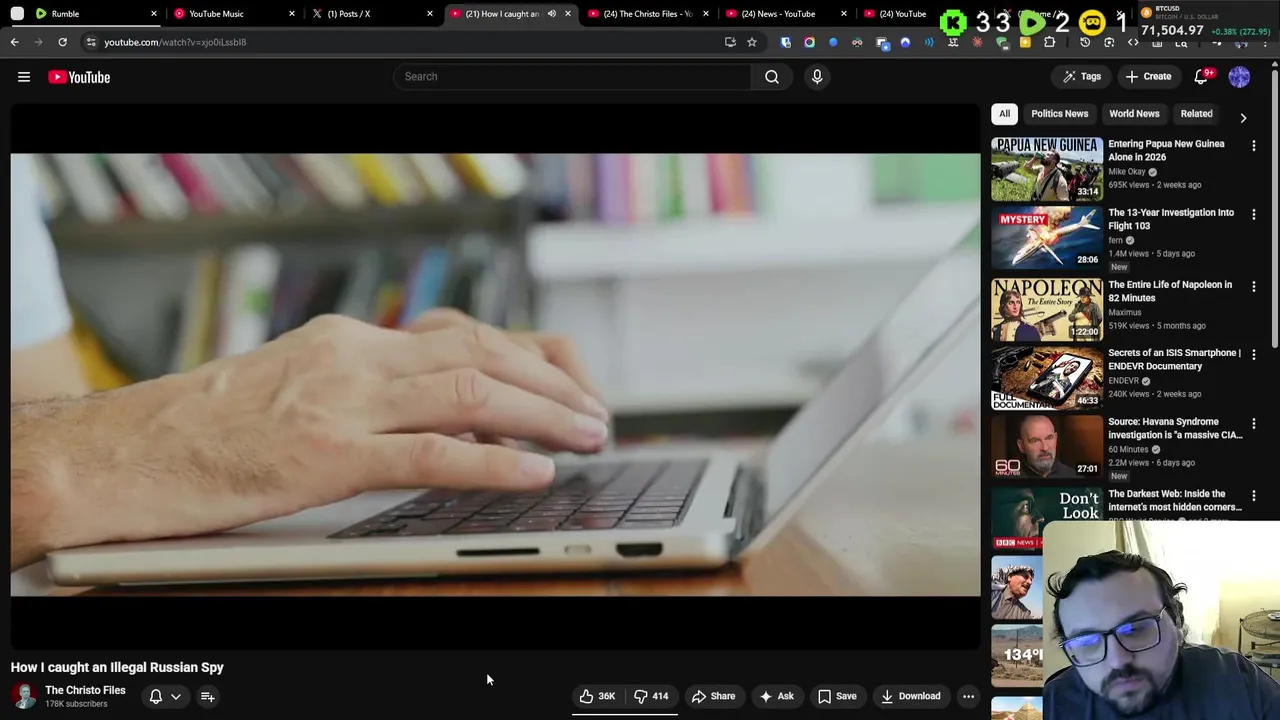
Task: Select the Politics News chip
Action: 1059,114
